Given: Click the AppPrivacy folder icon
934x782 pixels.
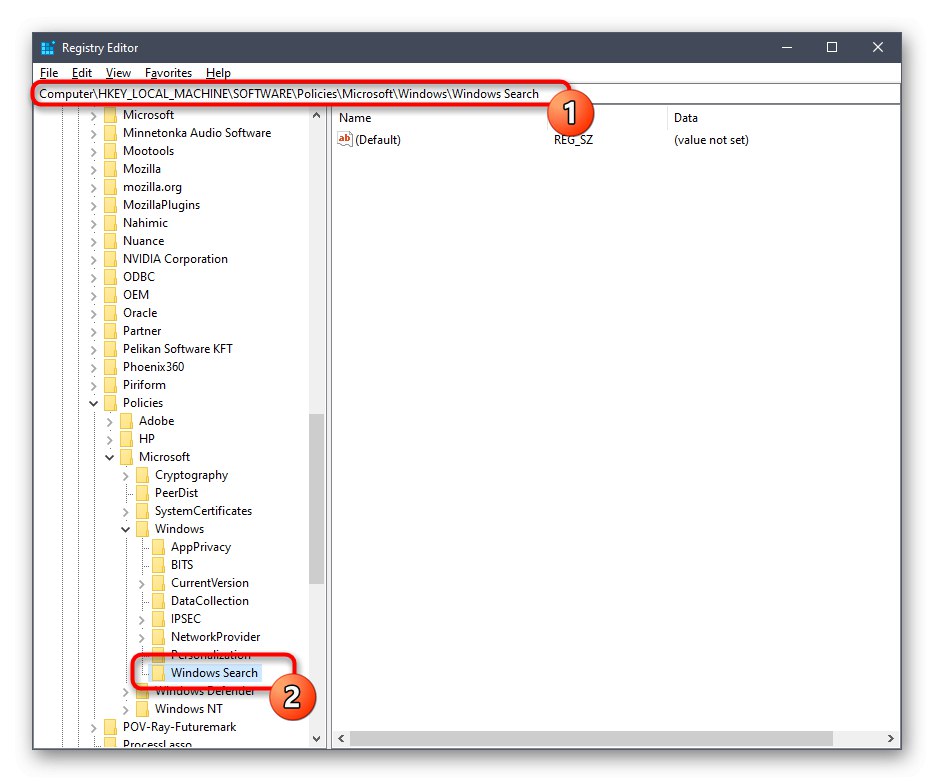Looking at the screenshot, I should tap(158, 547).
